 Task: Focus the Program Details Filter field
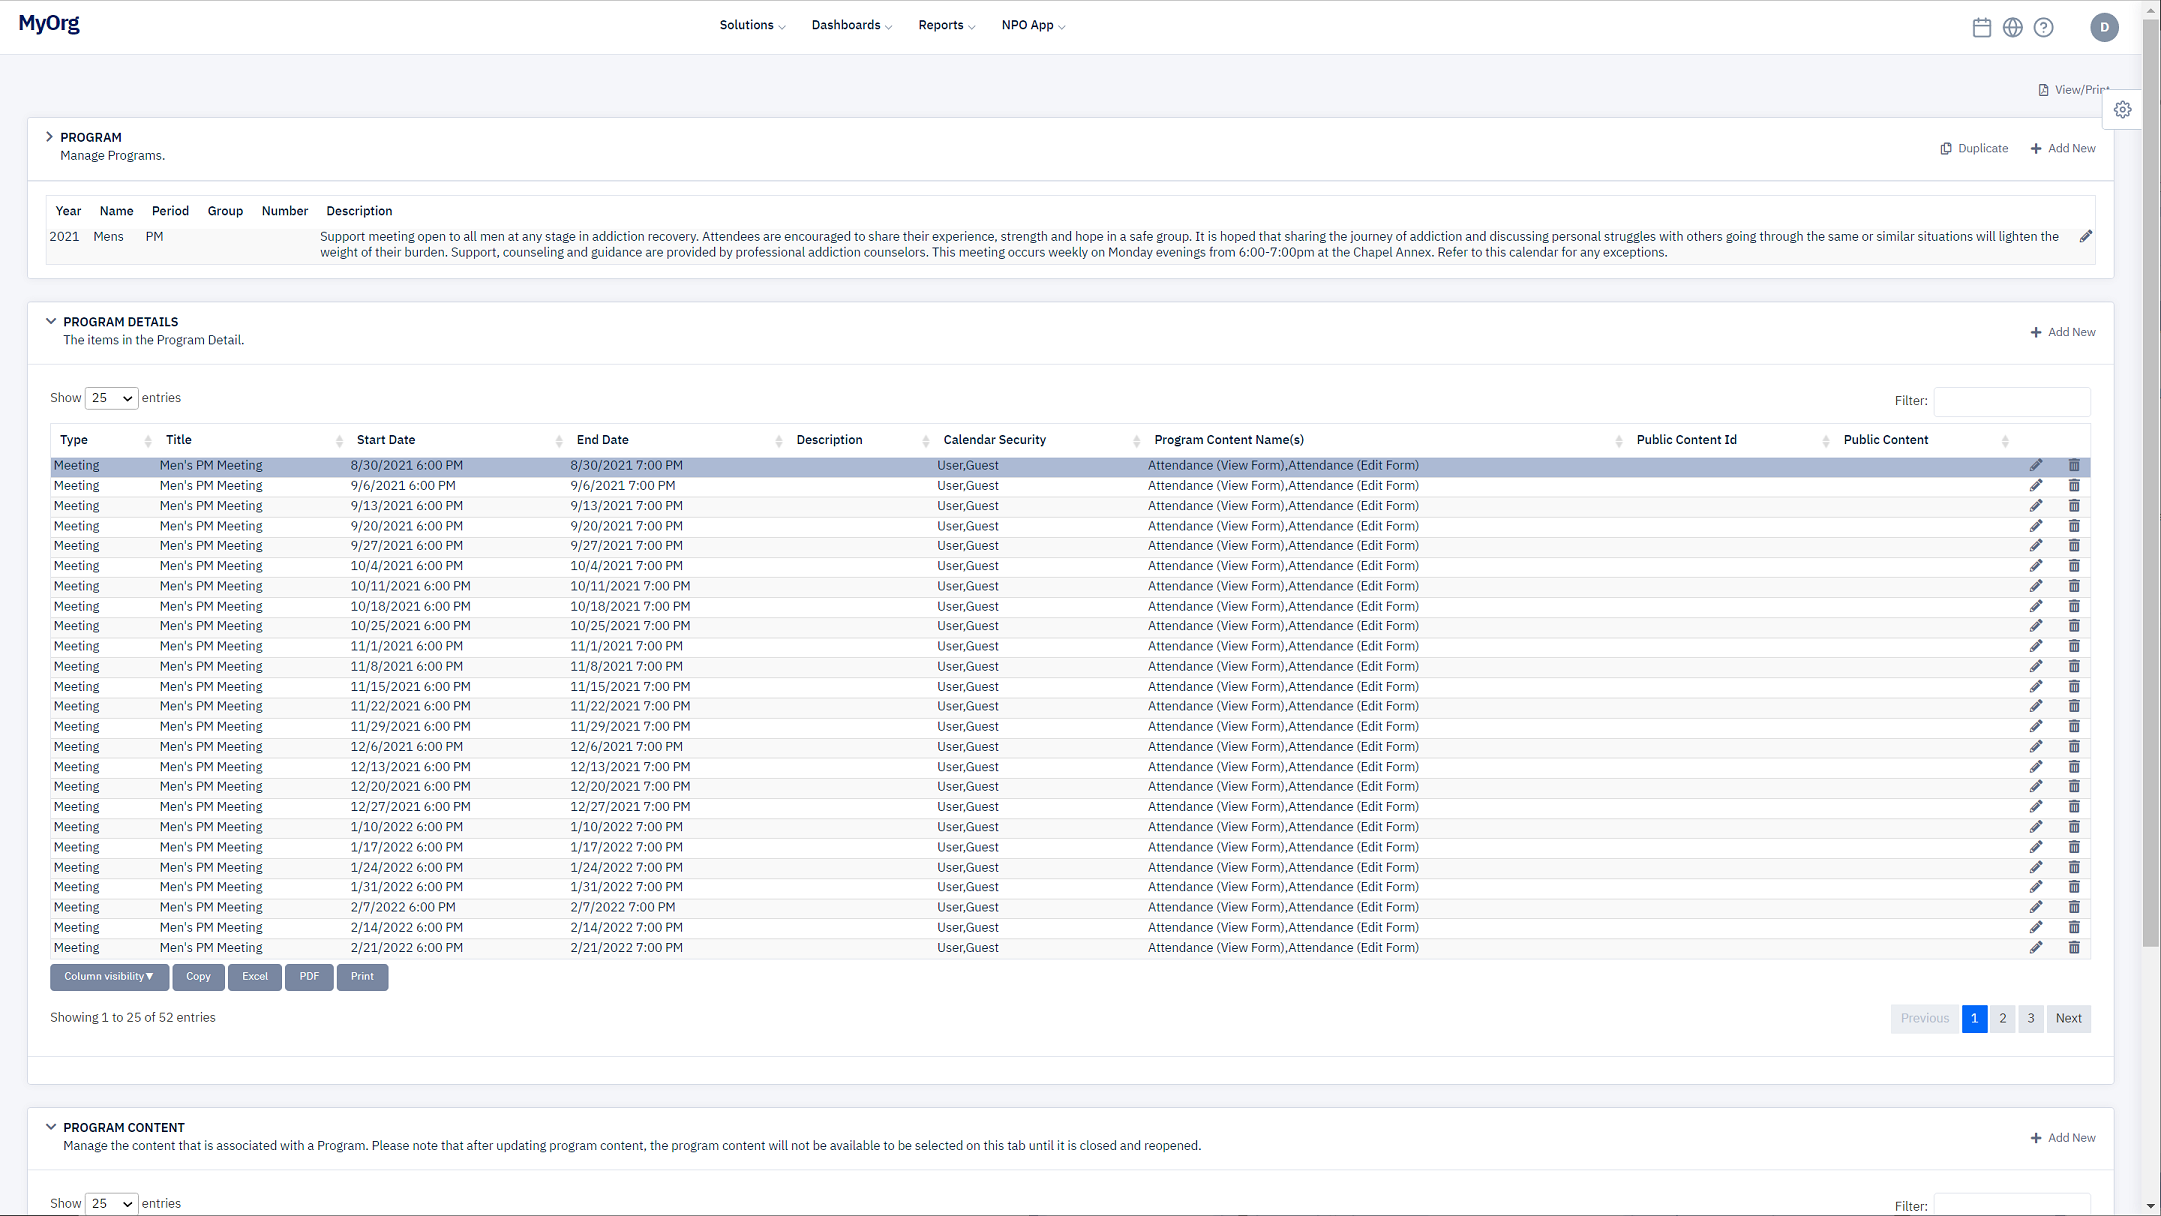(x=2011, y=401)
